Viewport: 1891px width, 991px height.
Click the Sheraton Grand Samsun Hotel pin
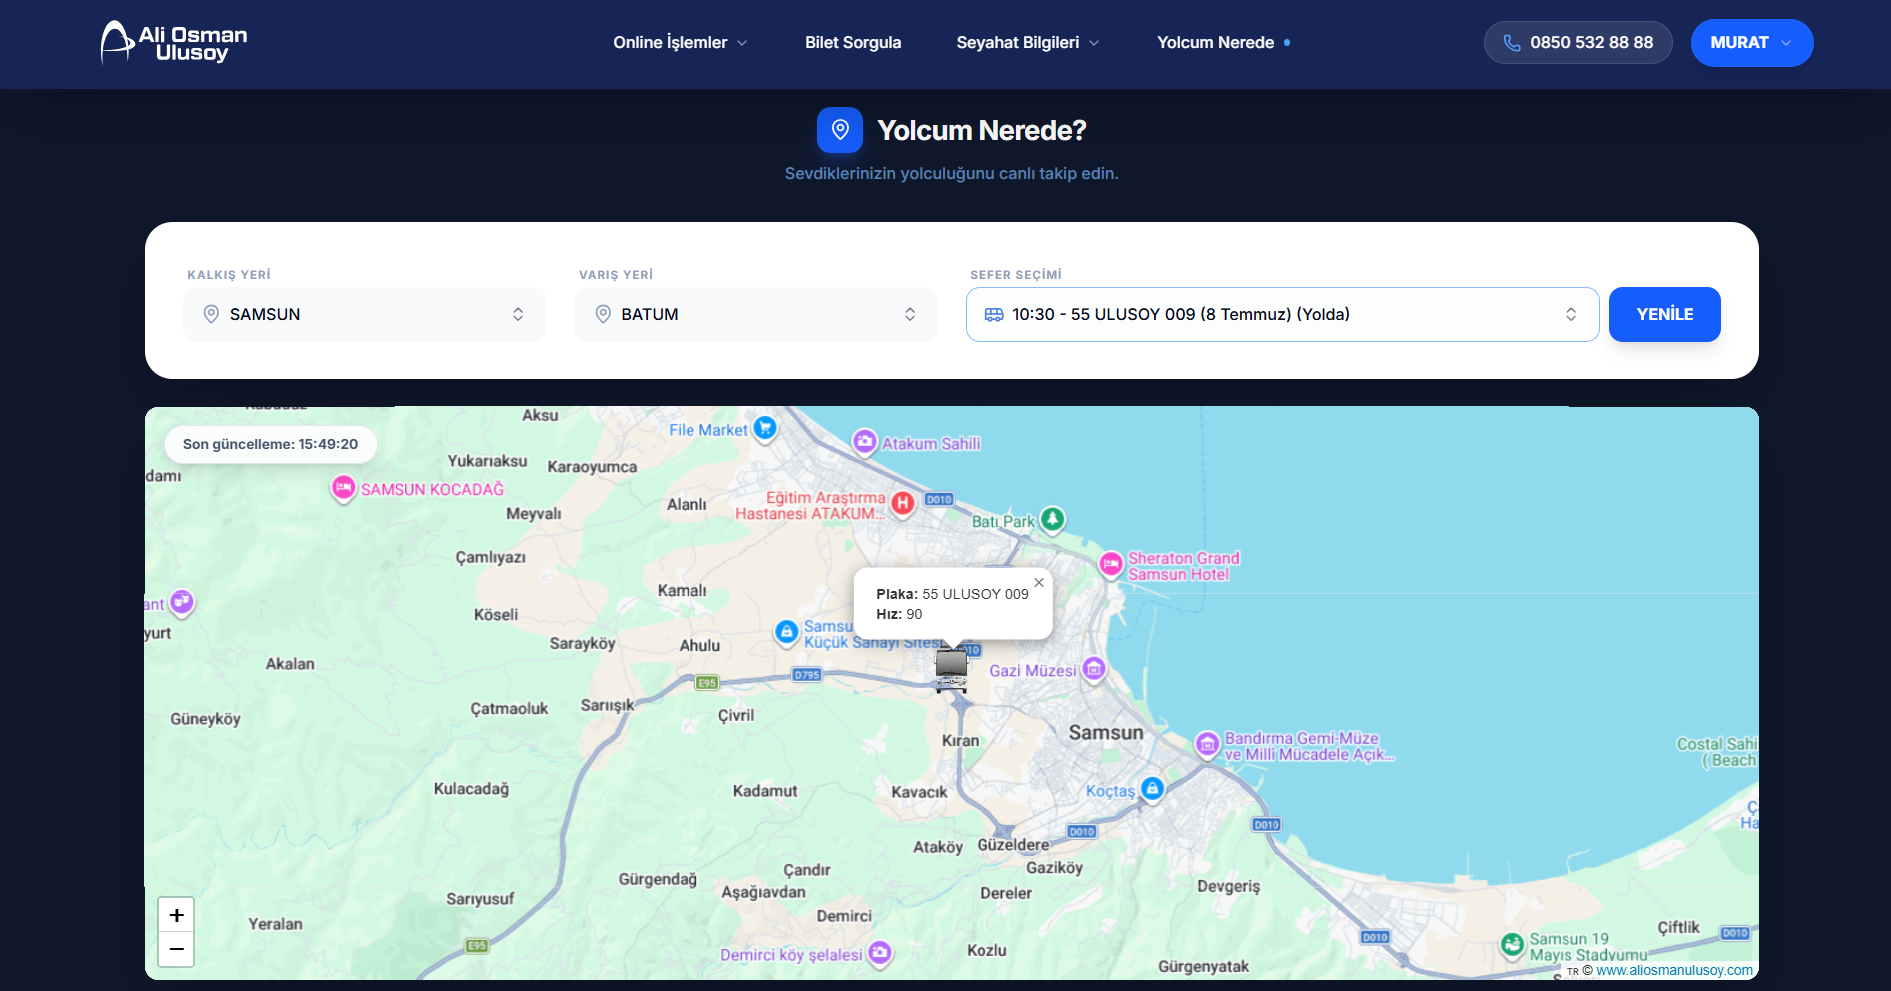[x=1111, y=564]
